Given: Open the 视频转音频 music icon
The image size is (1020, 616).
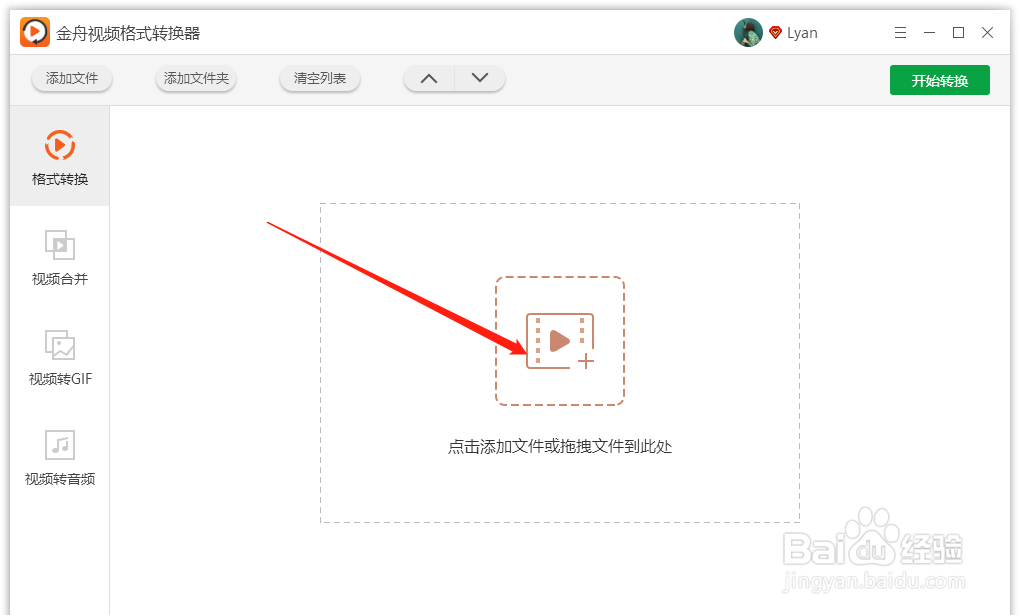Looking at the screenshot, I should (x=60, y=445).
